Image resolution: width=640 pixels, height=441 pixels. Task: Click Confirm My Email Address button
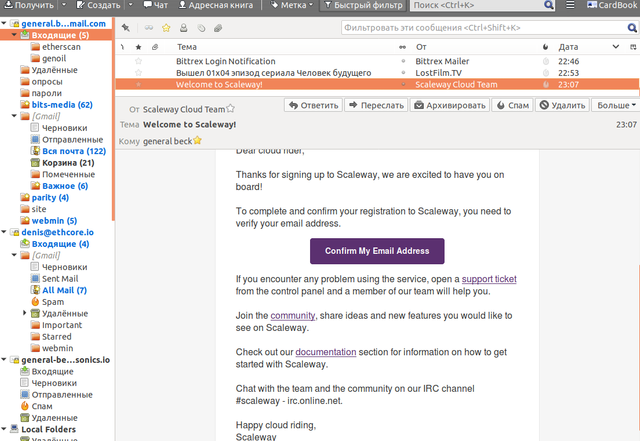coord(377,251)
